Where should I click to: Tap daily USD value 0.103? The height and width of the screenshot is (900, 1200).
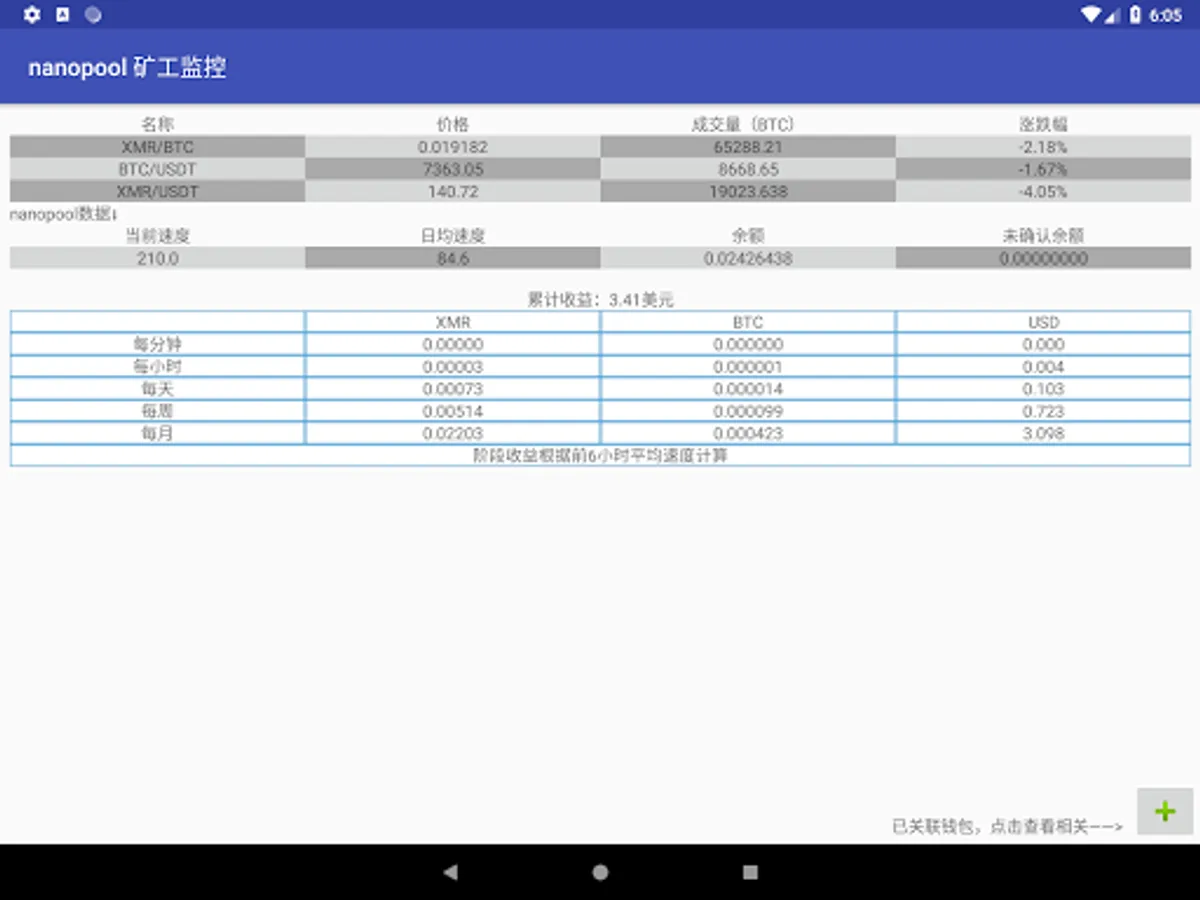point(1043,388)
